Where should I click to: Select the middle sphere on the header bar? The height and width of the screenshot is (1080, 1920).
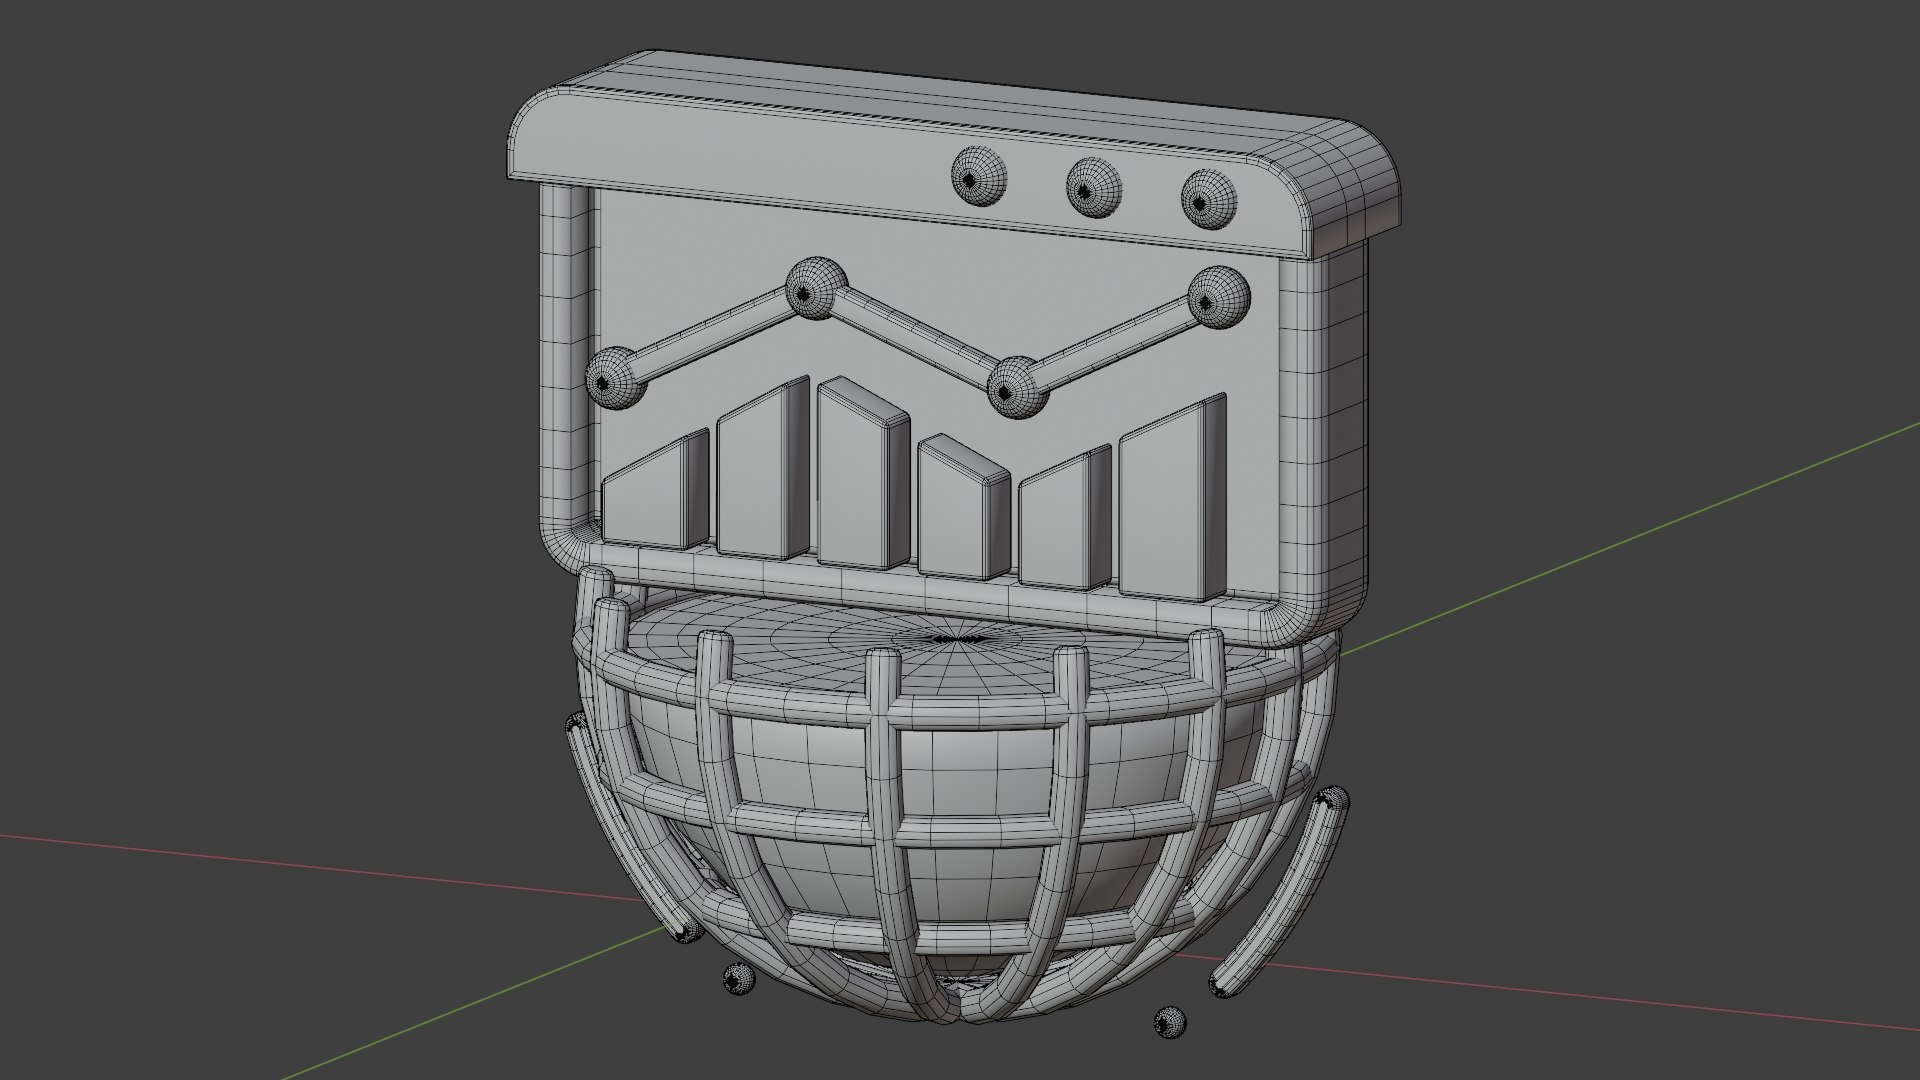(1093, 187)
